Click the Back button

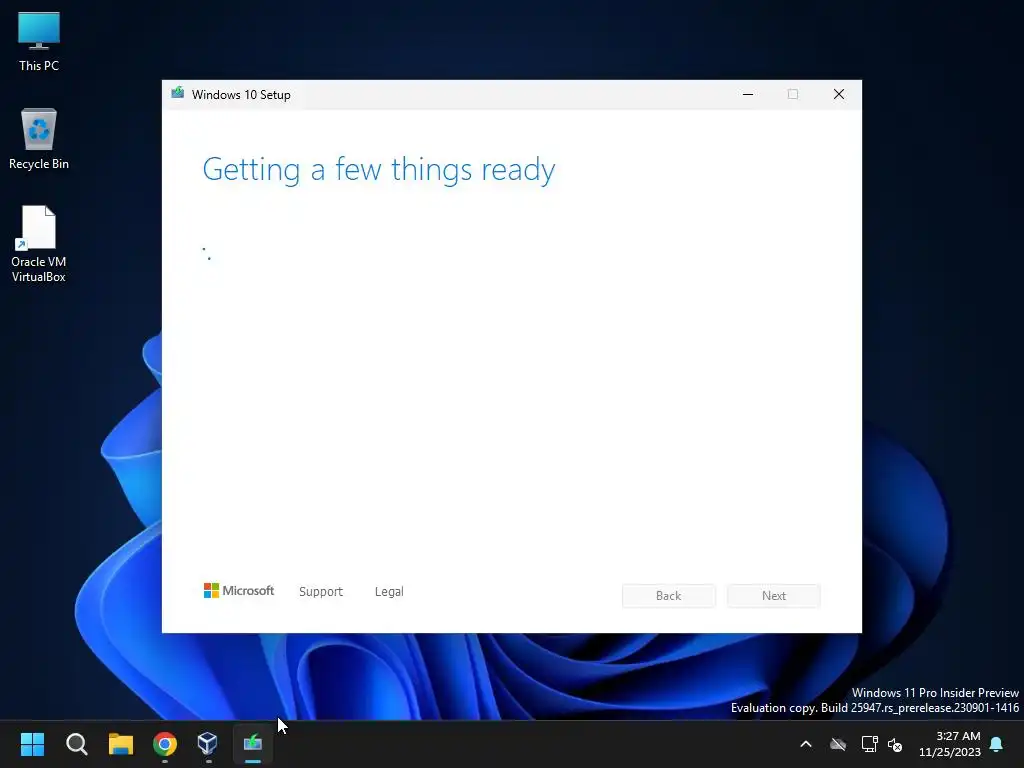669,596
